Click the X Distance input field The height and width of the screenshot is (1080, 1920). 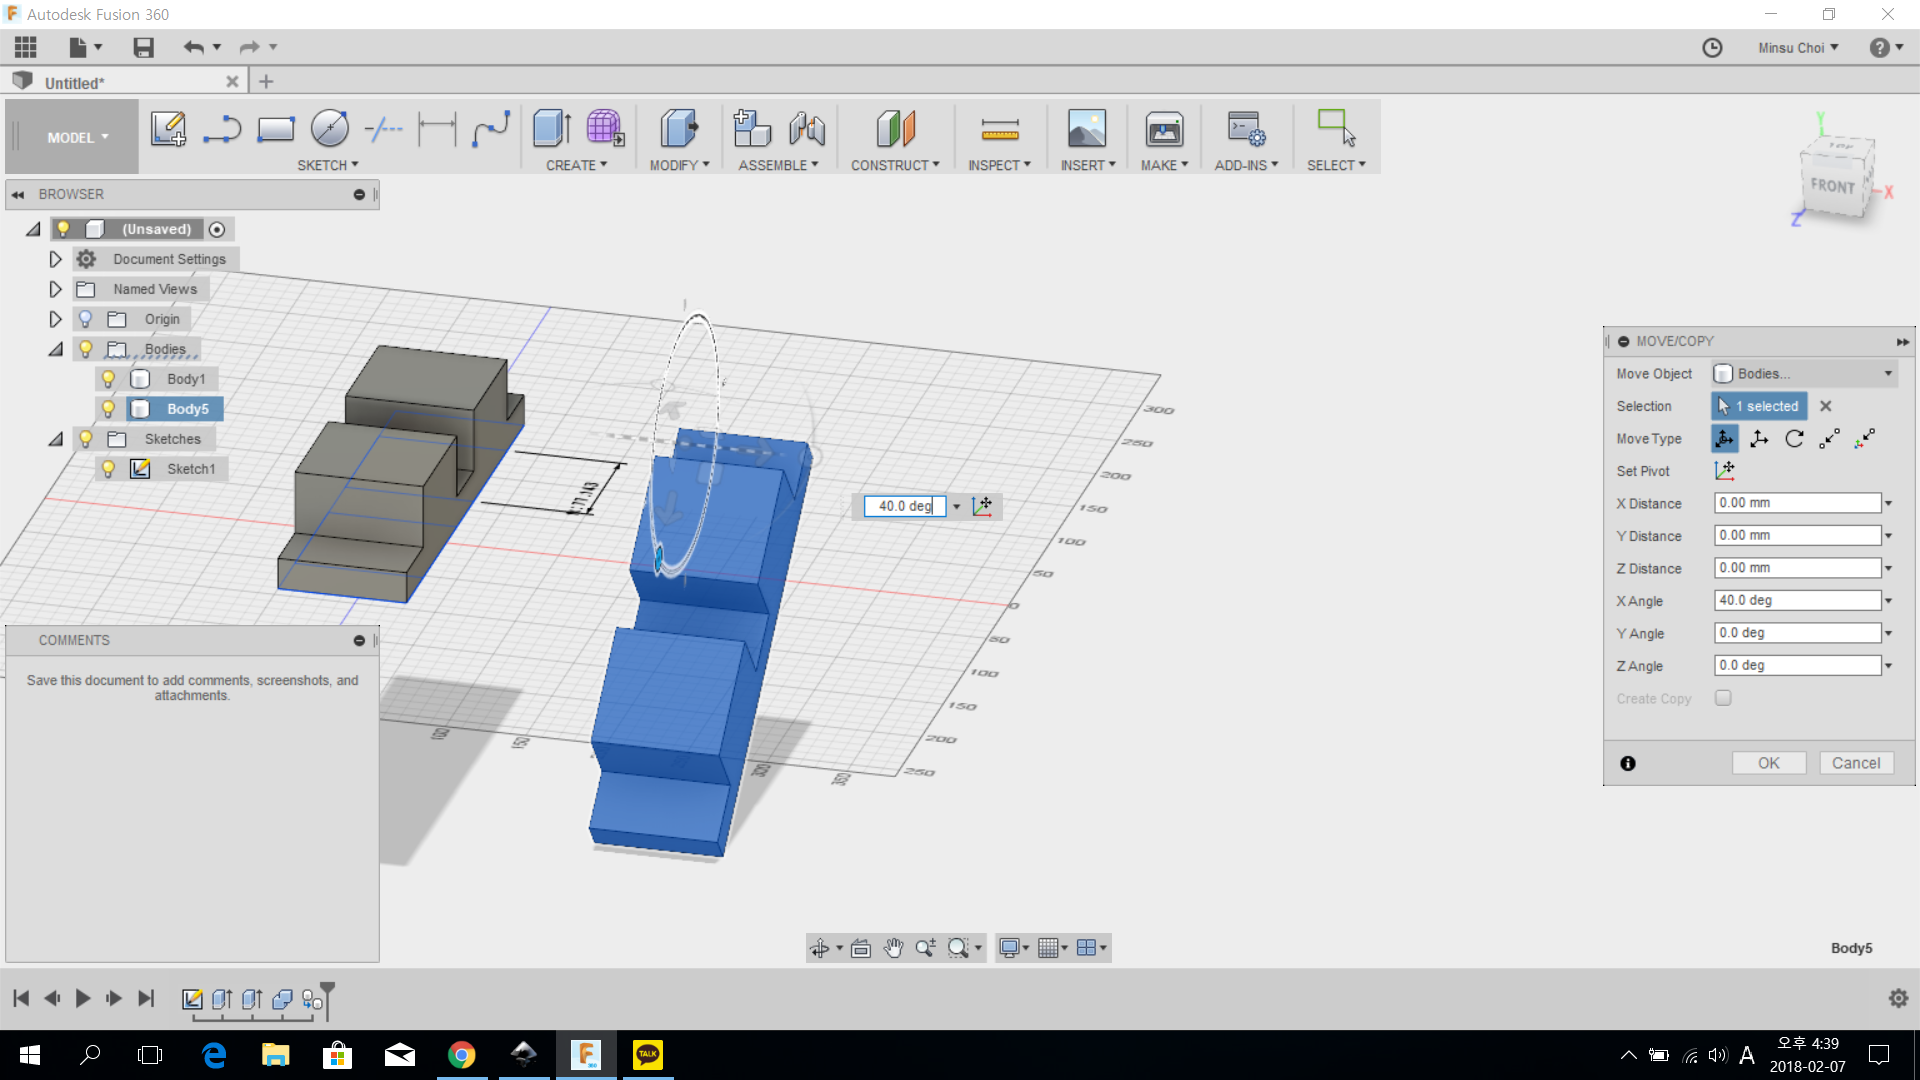point(1798,503)
